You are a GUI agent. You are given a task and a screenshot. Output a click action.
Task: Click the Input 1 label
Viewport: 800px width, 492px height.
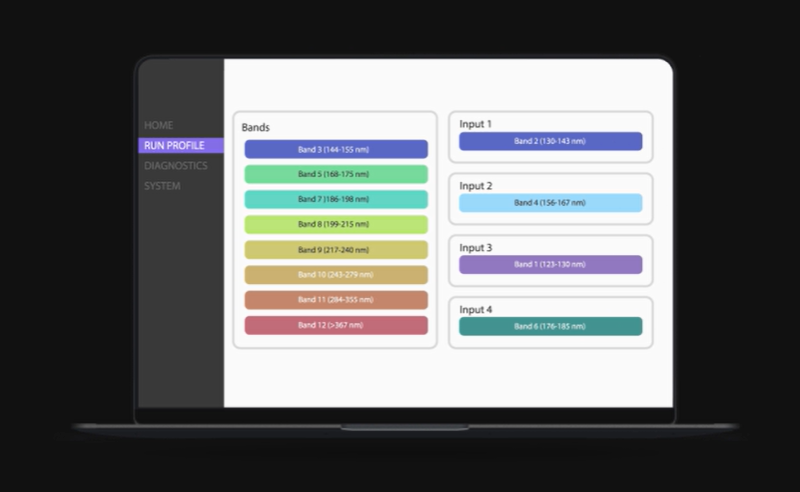pyautogui.click(x=476, y=124)
